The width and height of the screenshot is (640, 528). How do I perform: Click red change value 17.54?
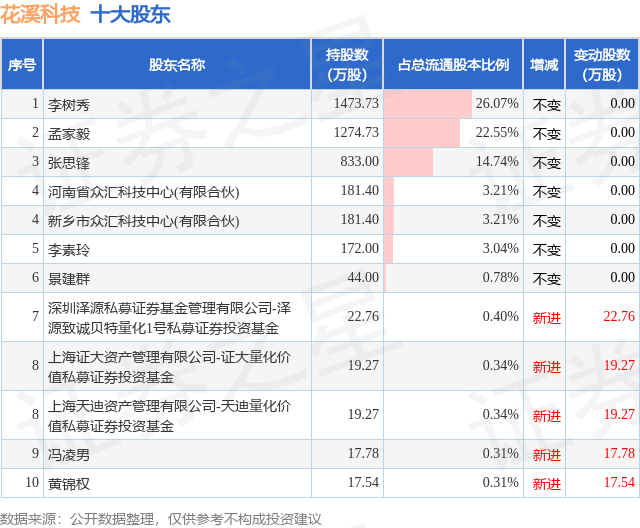pos(619,482)
